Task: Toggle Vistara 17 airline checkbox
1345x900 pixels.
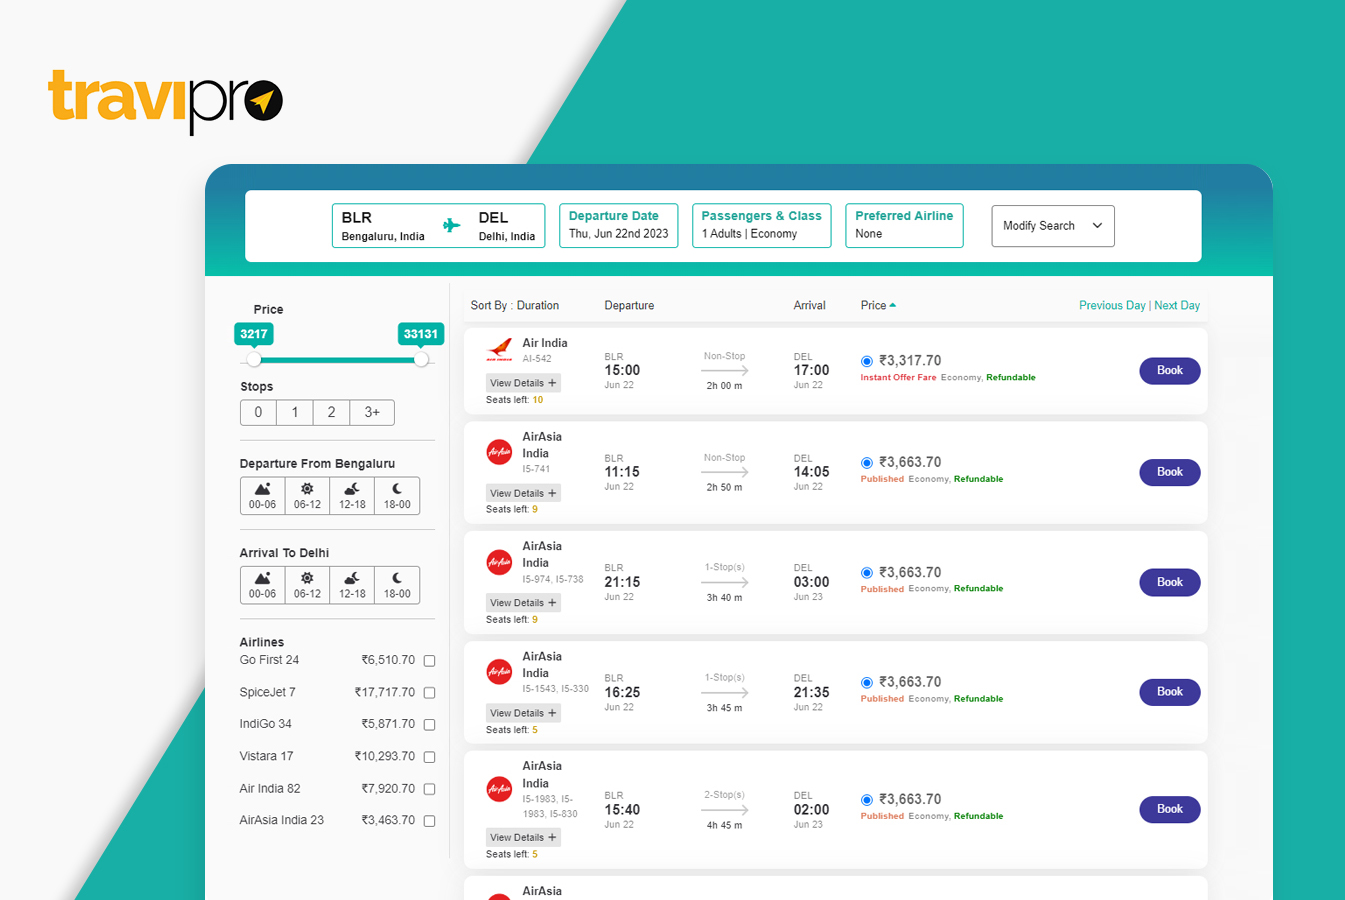Action: [429, 757]
